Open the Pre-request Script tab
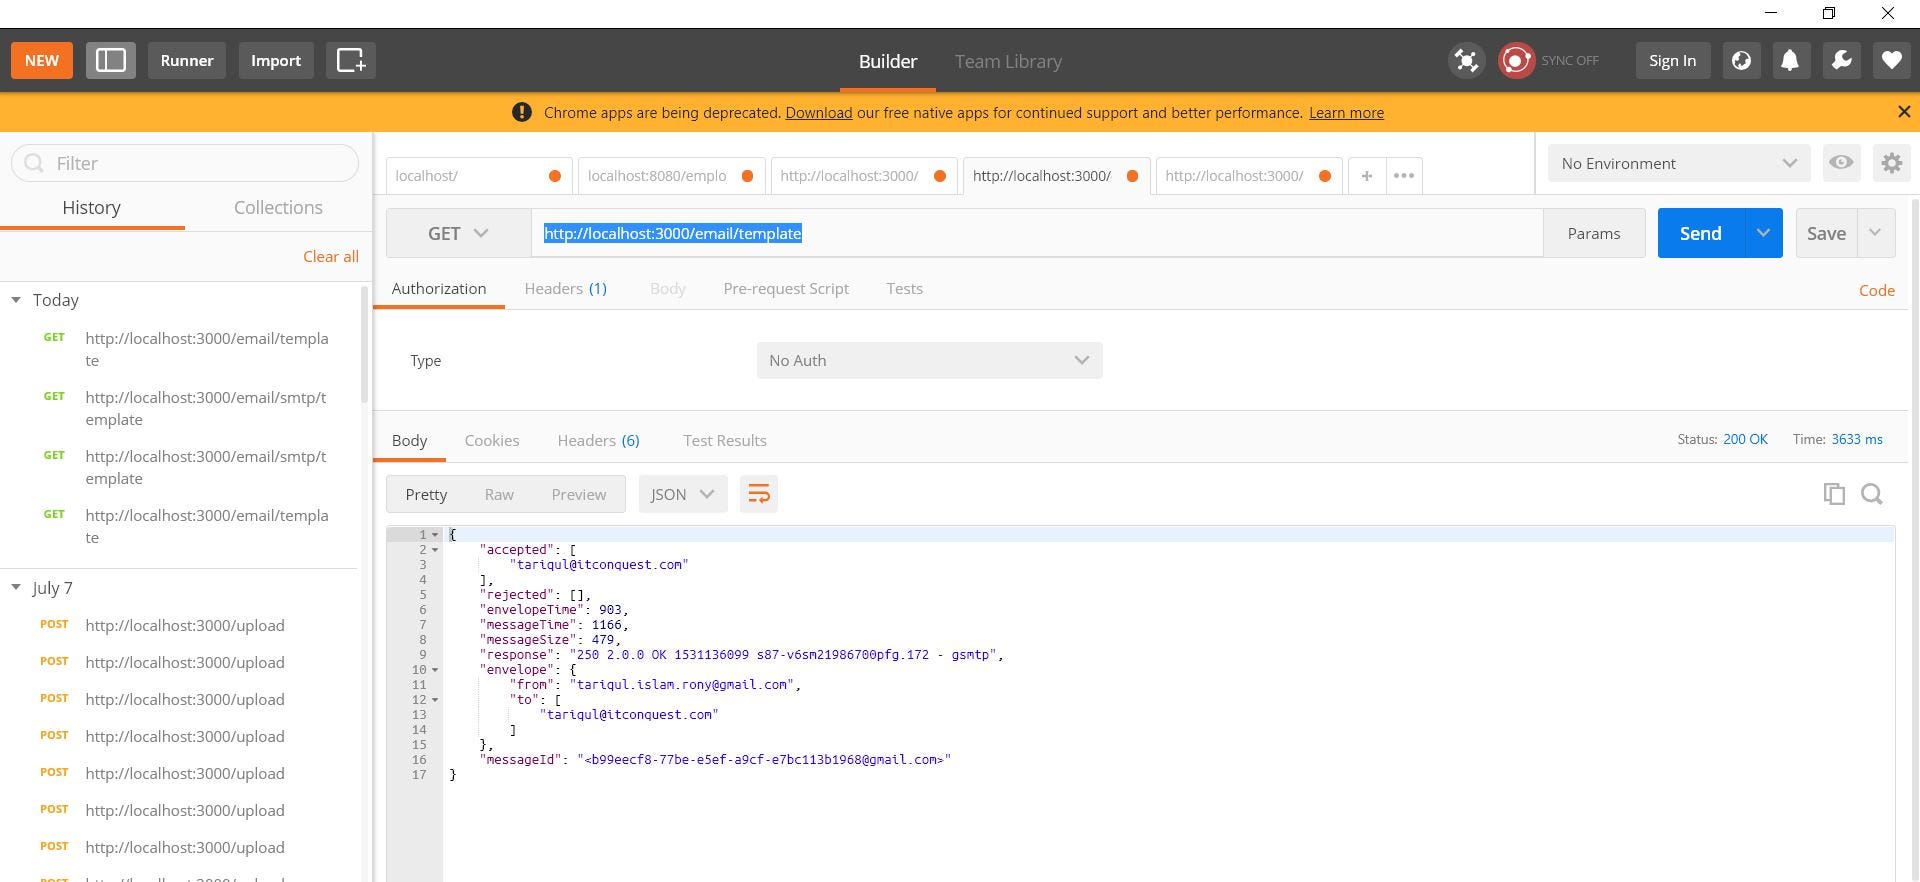 (x=786, y=288)
